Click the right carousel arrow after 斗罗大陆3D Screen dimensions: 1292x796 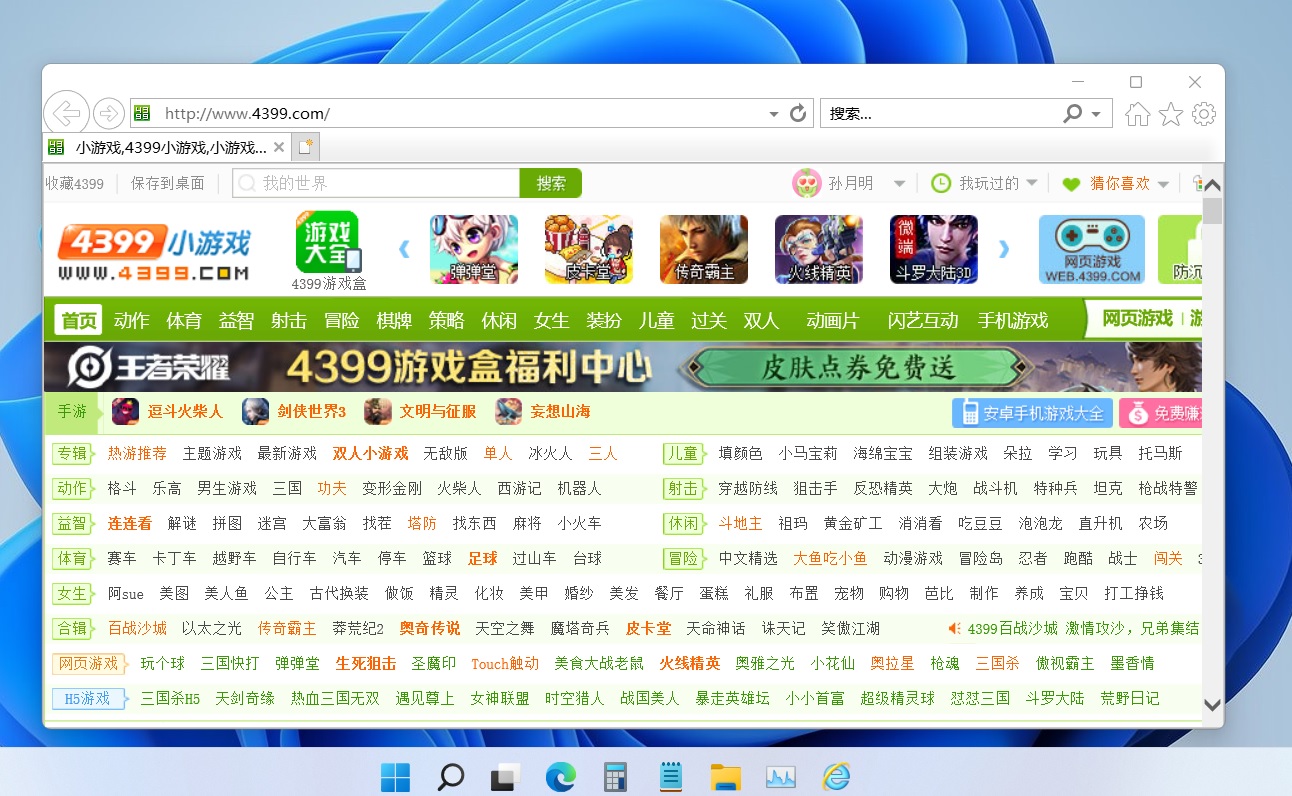pyautogui.click(x=1004, y=249)
